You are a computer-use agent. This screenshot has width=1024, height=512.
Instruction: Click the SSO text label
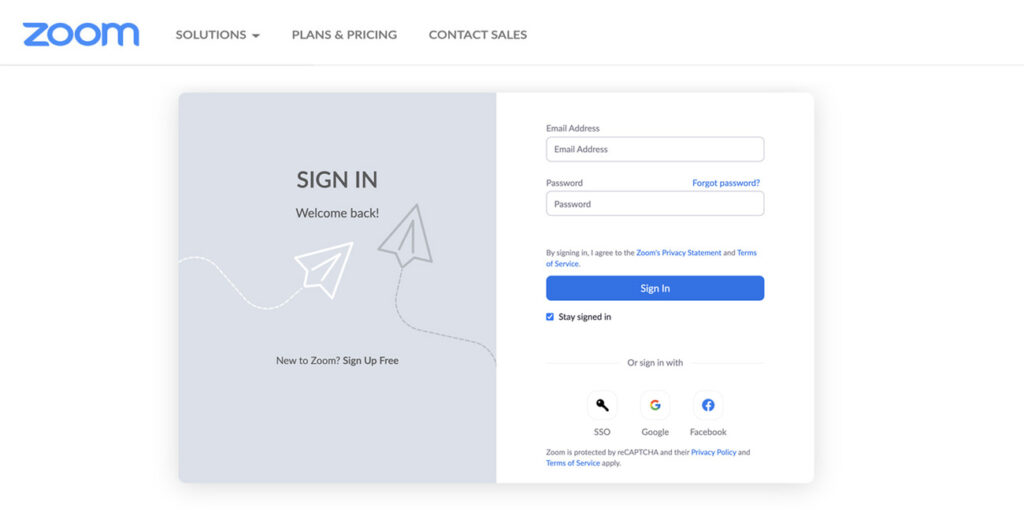click(602, 432)
